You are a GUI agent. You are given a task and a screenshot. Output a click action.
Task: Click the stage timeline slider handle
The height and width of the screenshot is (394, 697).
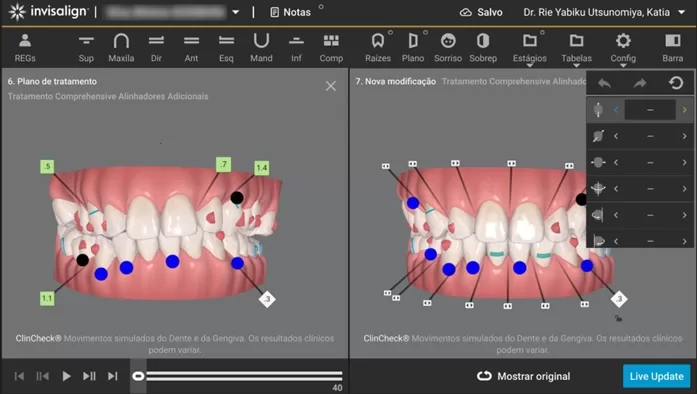point(138,376)
